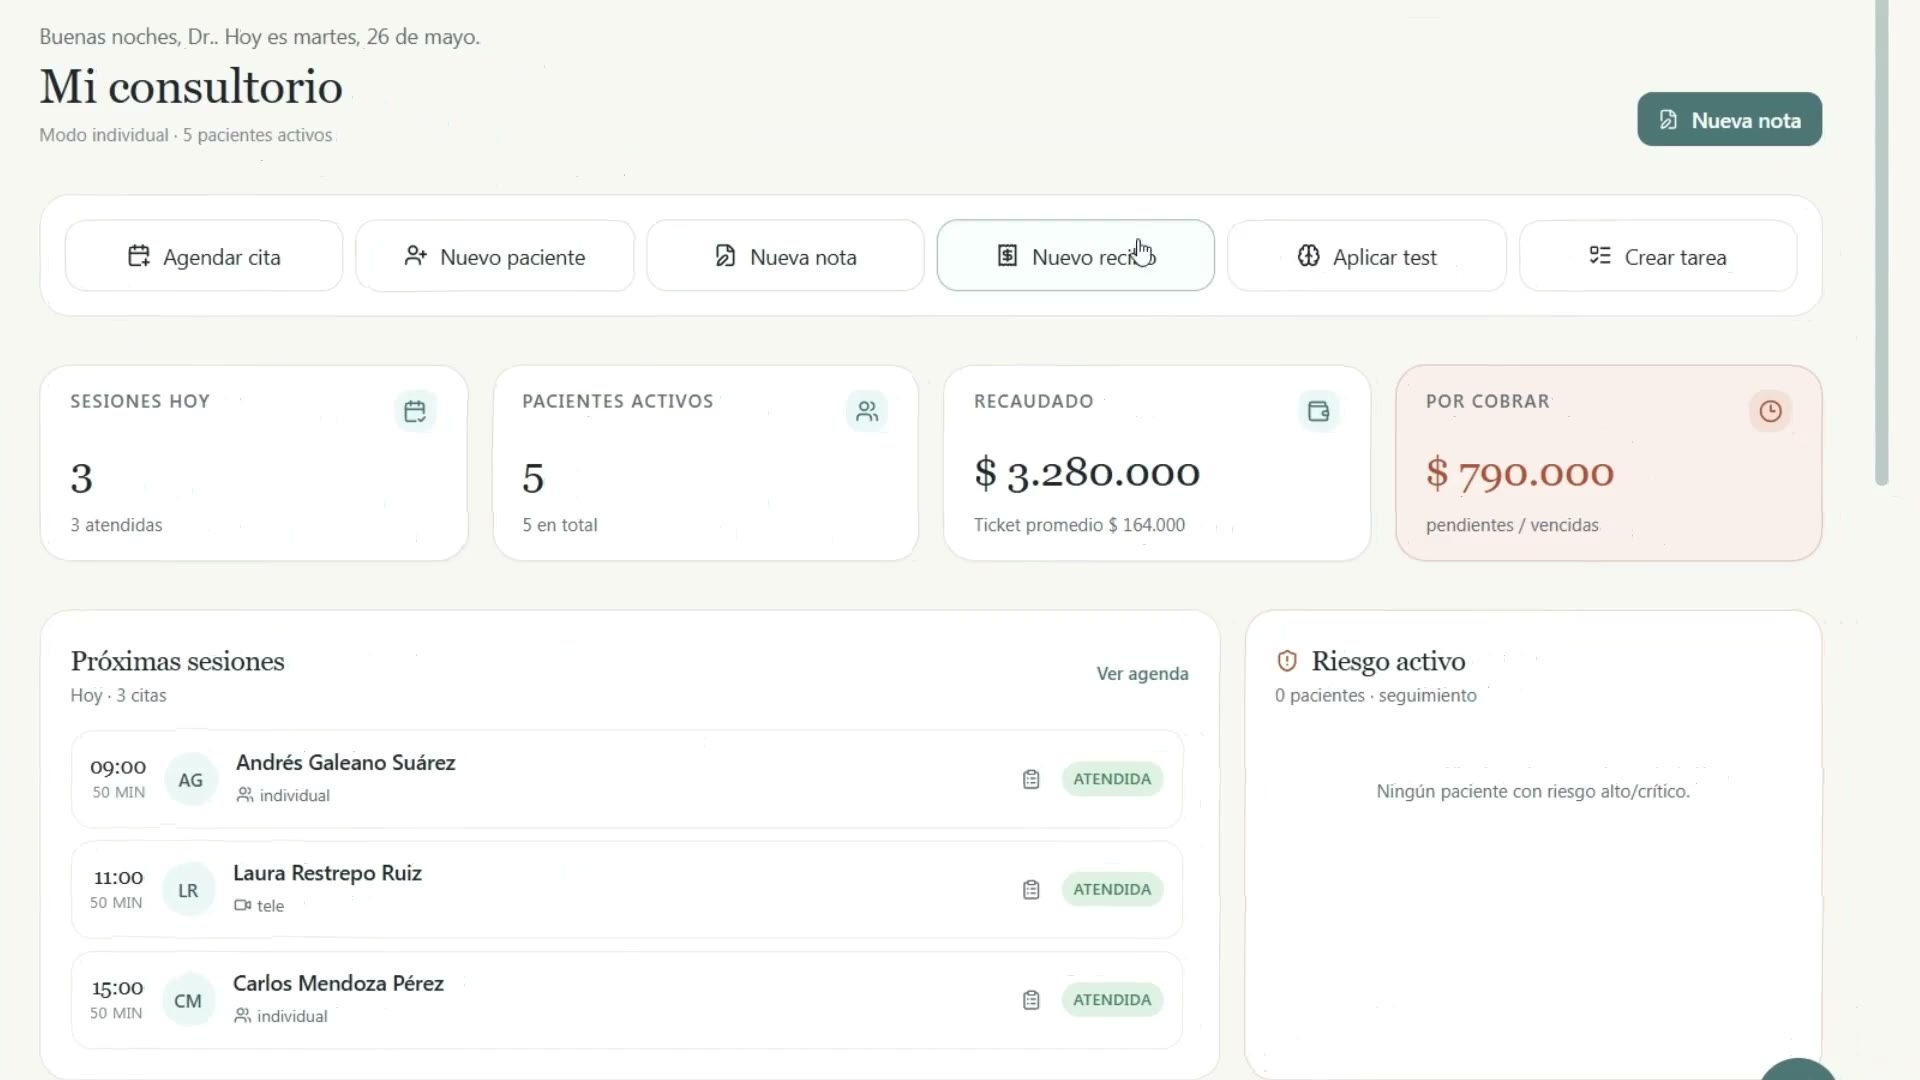
Task: Click the Próximas sesiones heading
Action: coord(177,661)
